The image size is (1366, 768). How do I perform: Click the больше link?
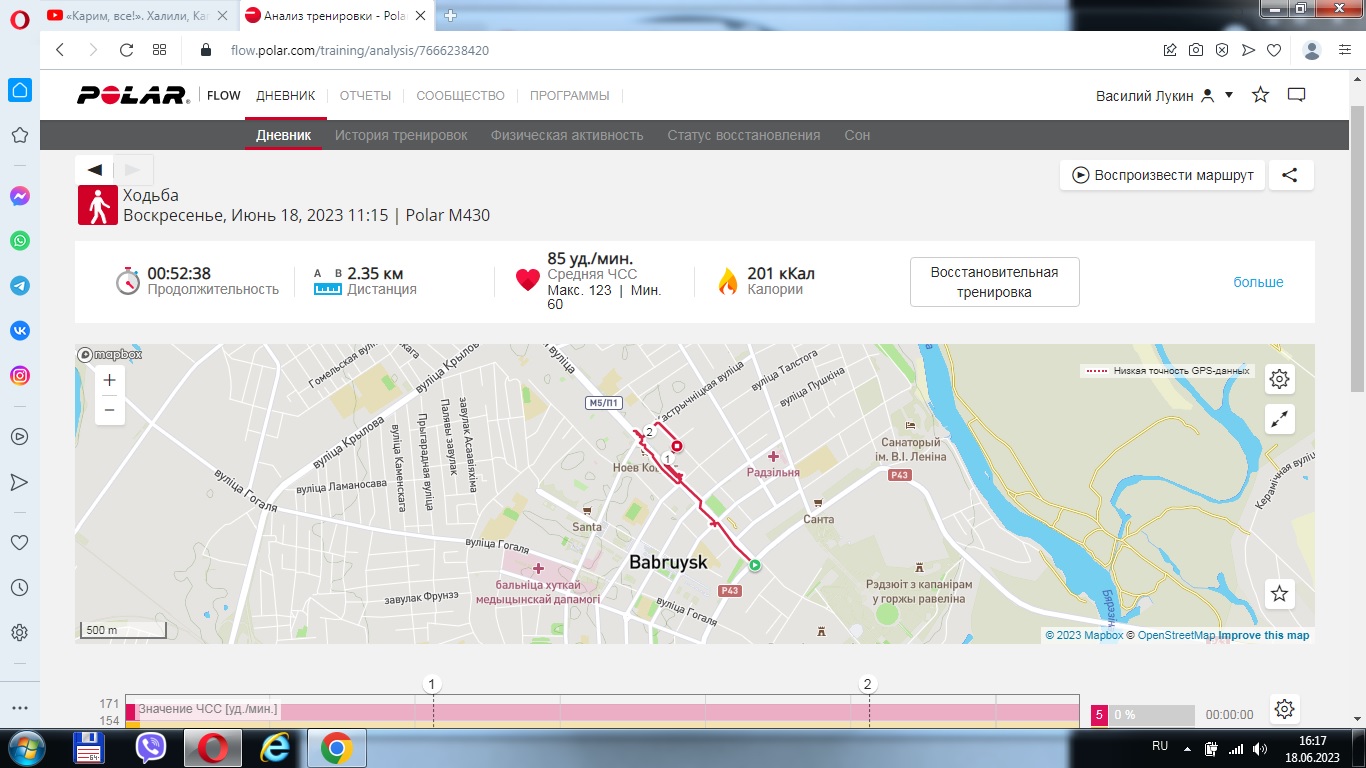tap(1258, 282)
